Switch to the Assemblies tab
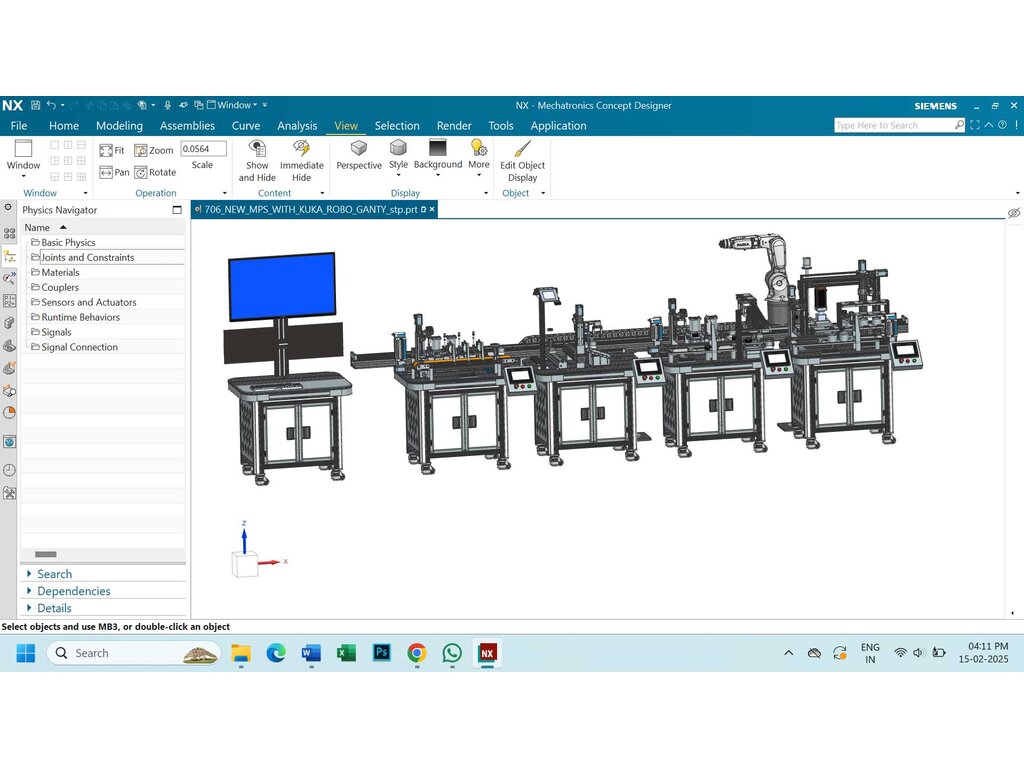This screenshot has width=1024, height=768. (187, 125)
